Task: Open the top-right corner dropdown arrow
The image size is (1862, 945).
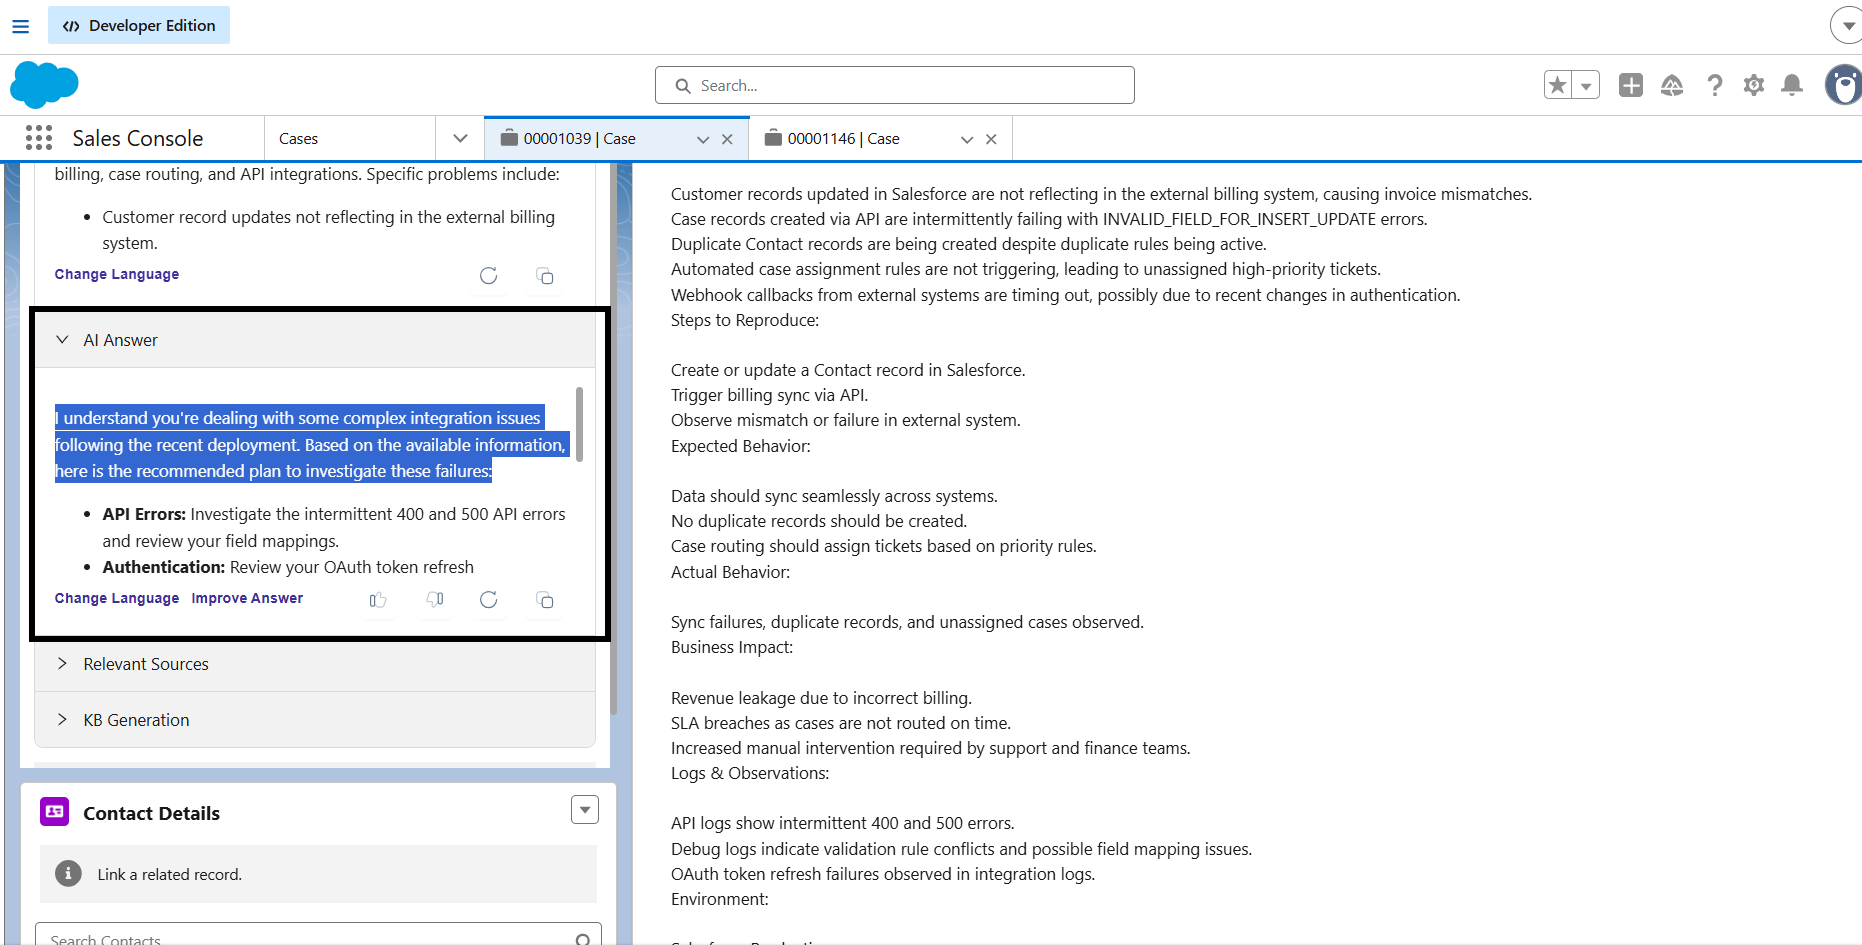Action: pyautogui.click(x=1848, y=25)
